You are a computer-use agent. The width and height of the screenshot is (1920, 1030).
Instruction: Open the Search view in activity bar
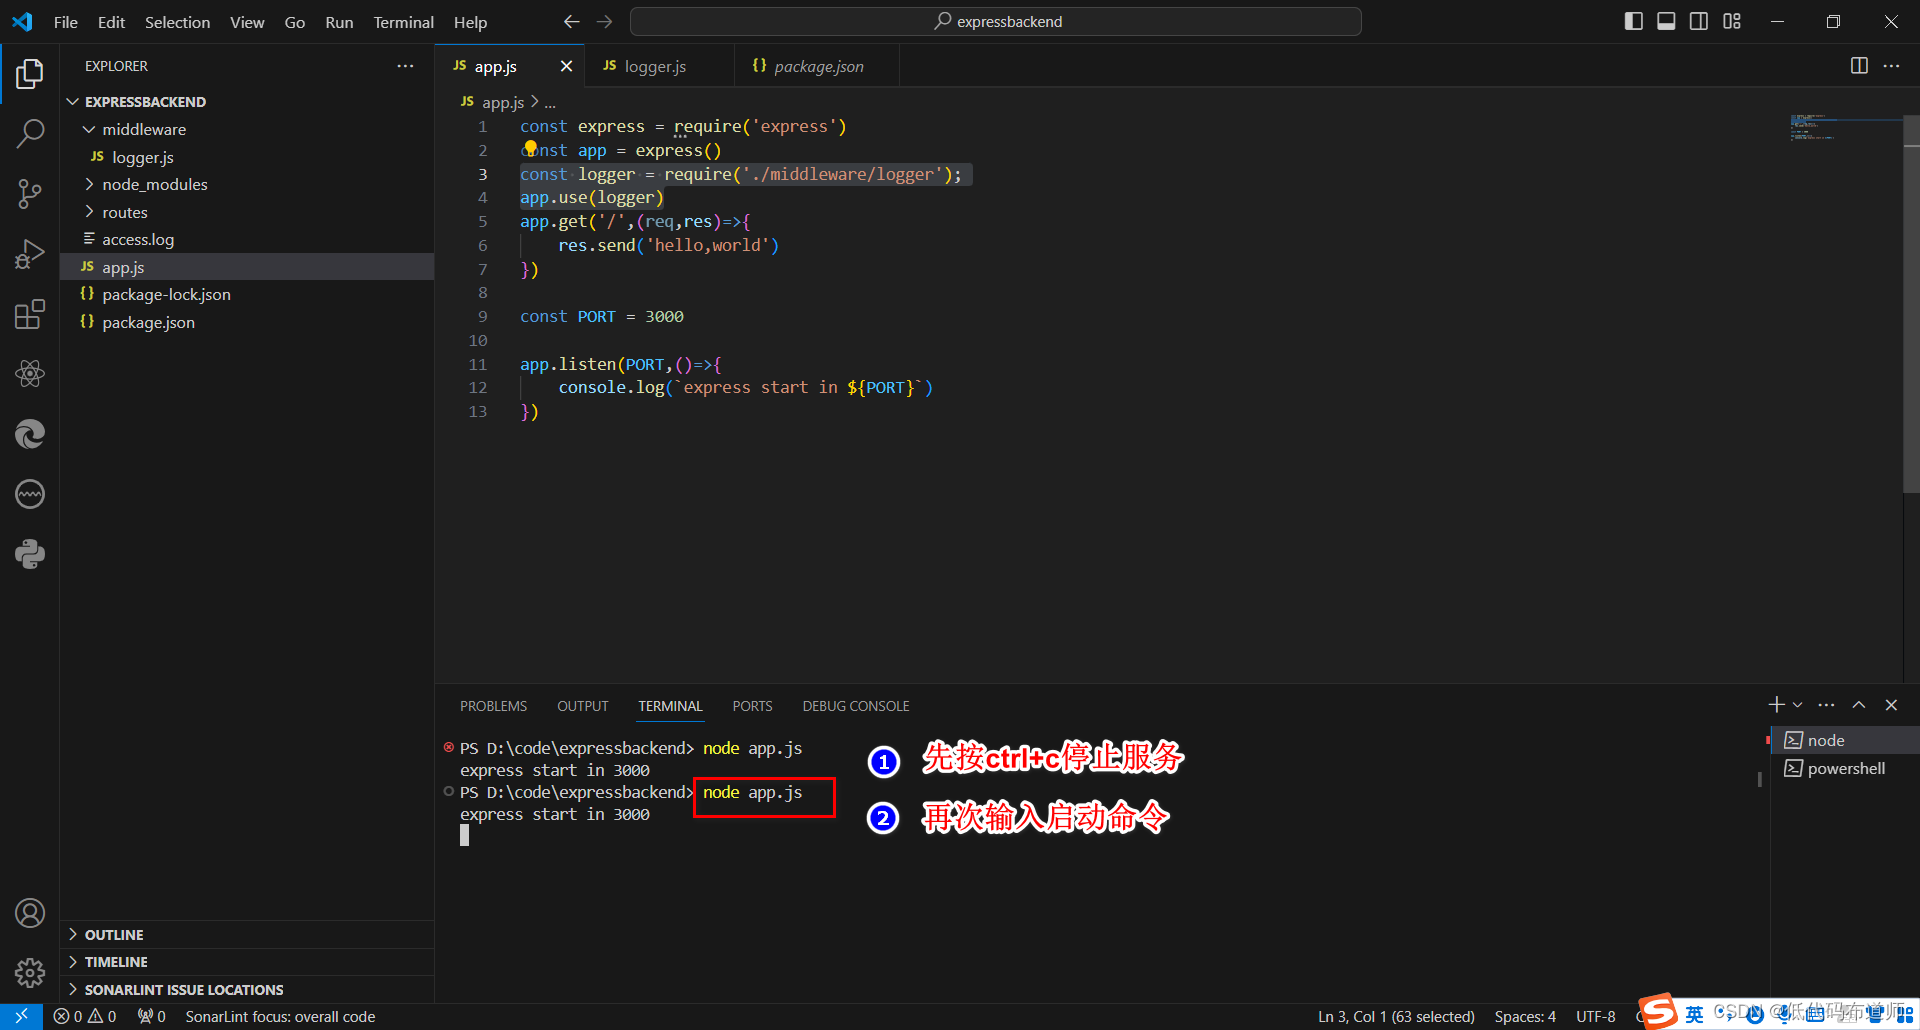click(x=30, y=133)
